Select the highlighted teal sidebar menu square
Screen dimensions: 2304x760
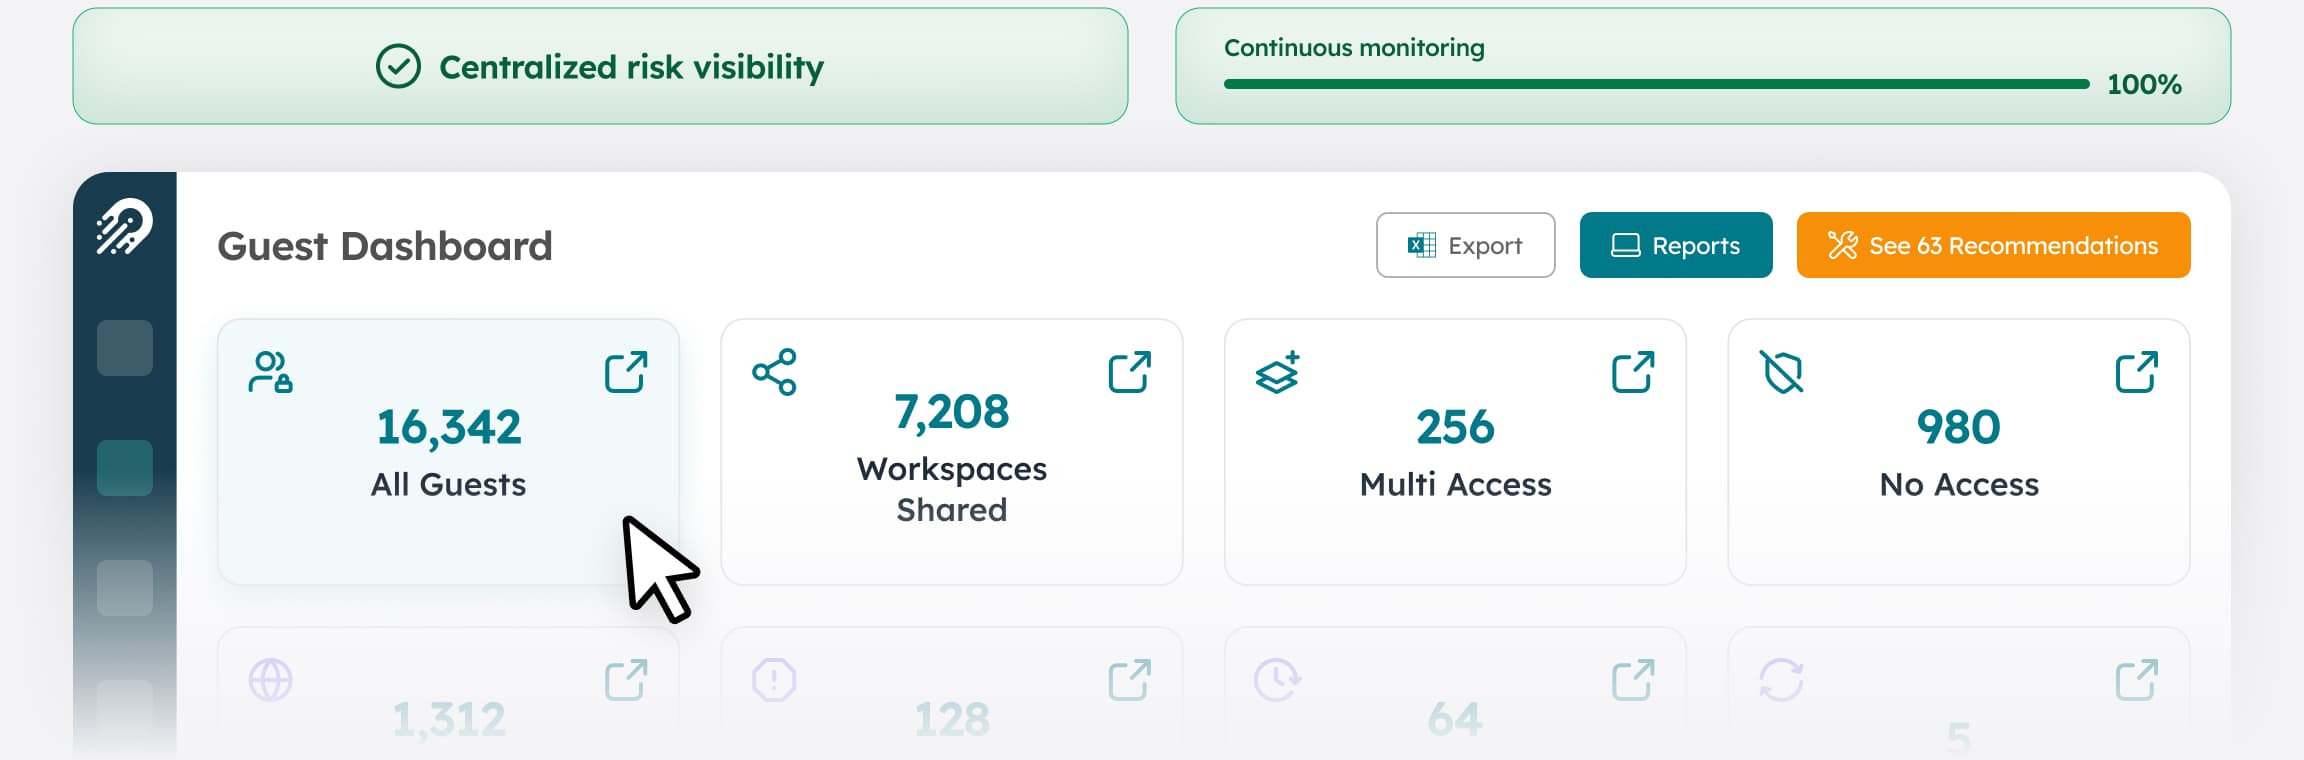pos(125,468)
